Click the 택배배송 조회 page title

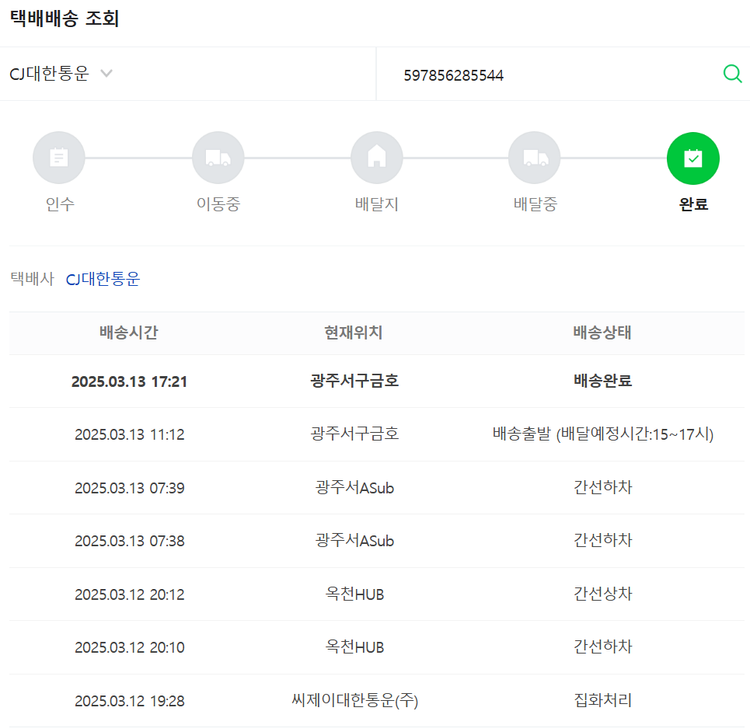point(64,19)
